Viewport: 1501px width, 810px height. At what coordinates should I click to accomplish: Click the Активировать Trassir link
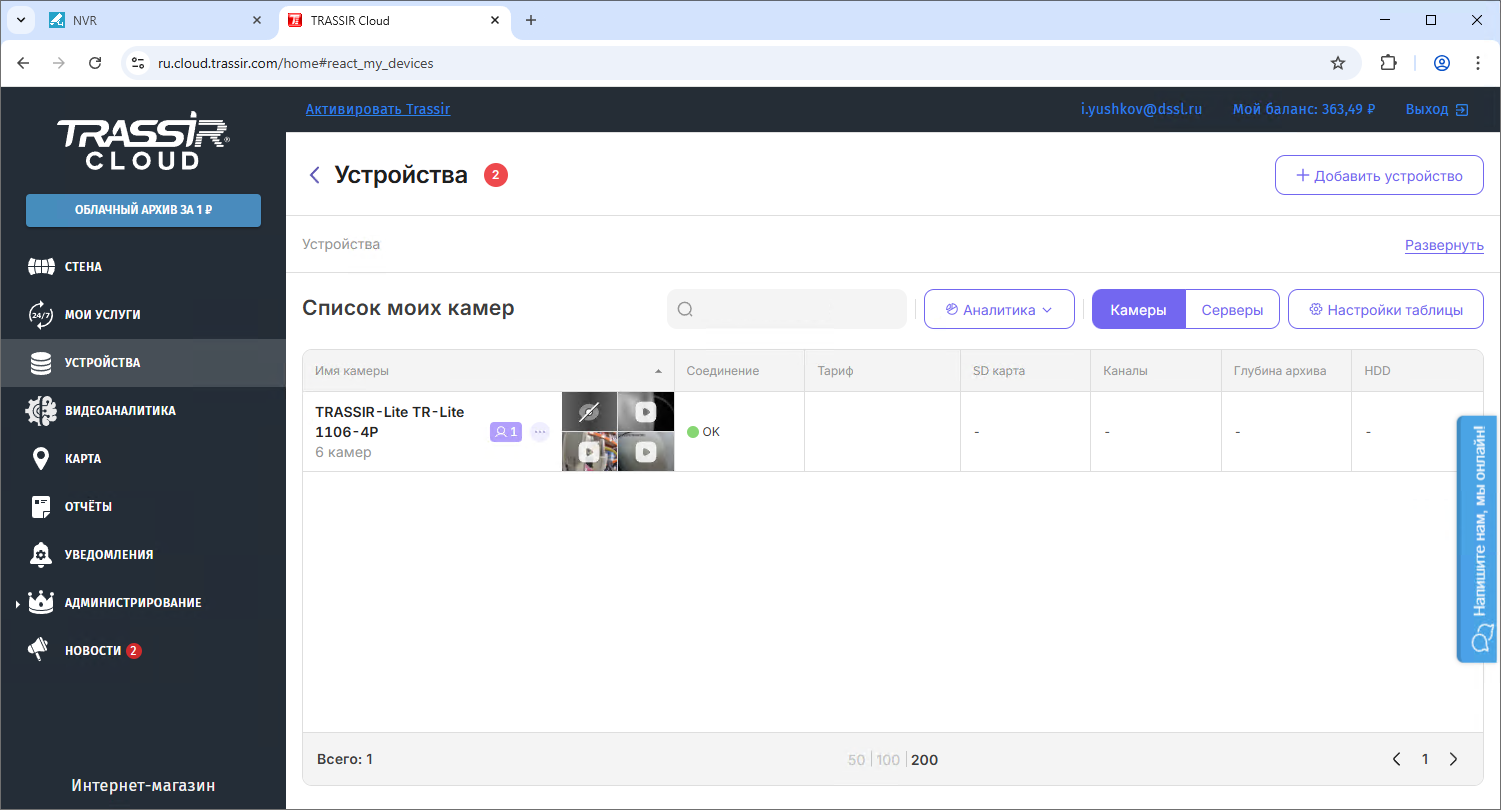(x=378, y=109)
